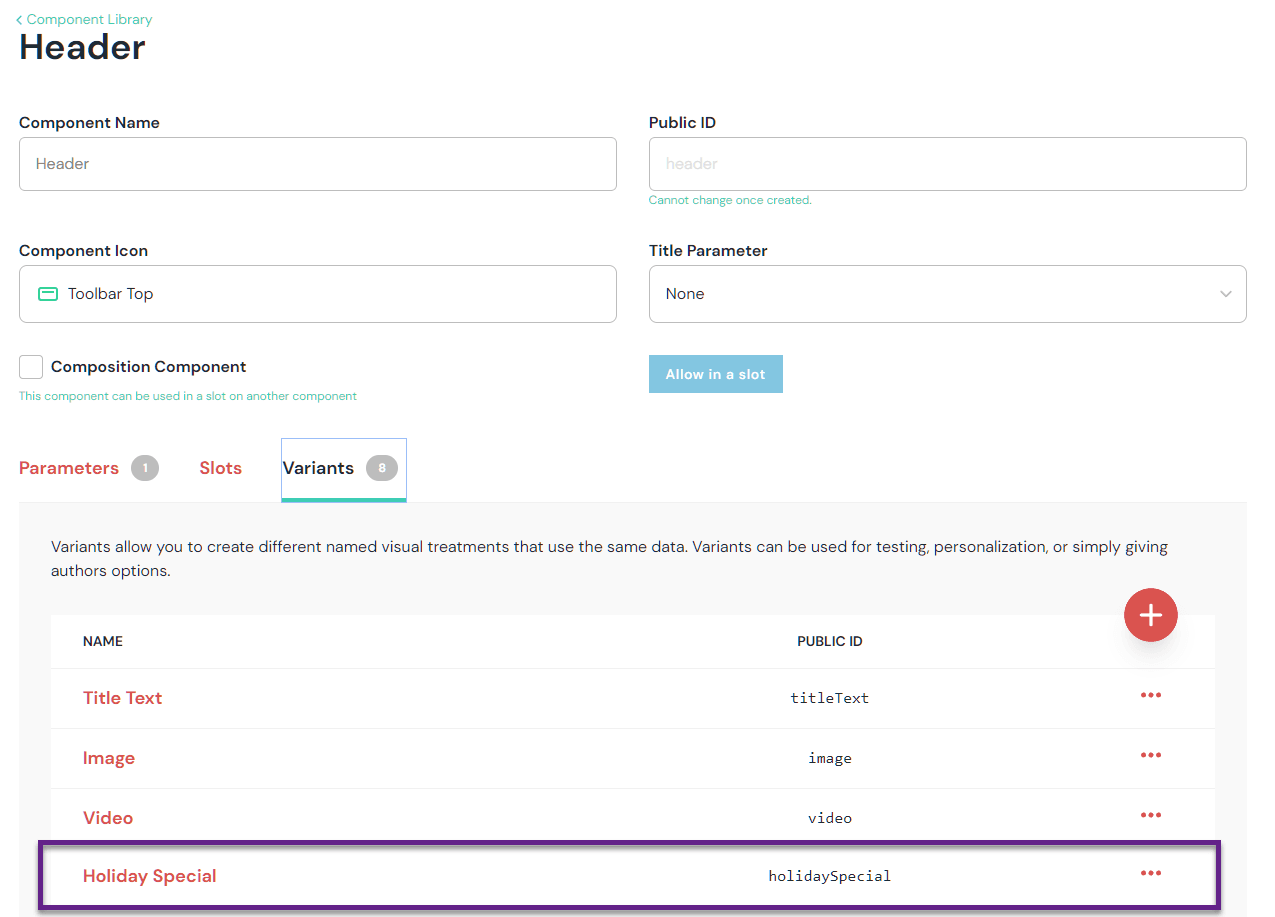Open the Video row three-dot menu
The width and height of the screenshot is (1275, 917).
pos(1150,816)
